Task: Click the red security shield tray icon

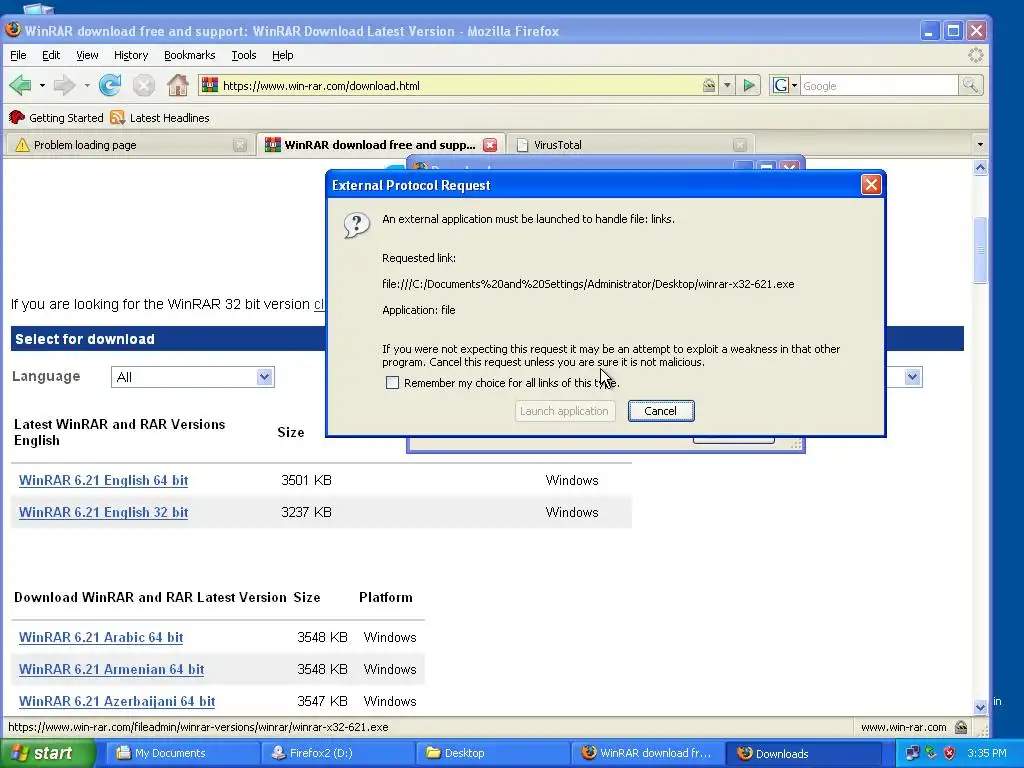Action: pos(949,753)
